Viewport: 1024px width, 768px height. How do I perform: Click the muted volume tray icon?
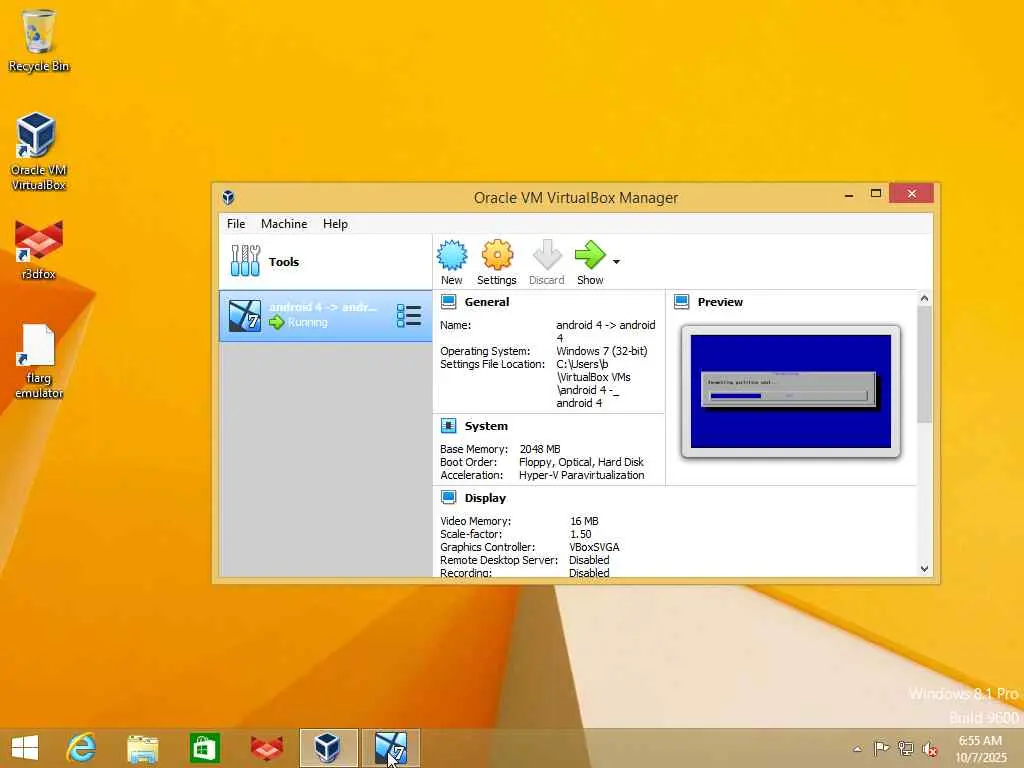(x=929, y=749)
